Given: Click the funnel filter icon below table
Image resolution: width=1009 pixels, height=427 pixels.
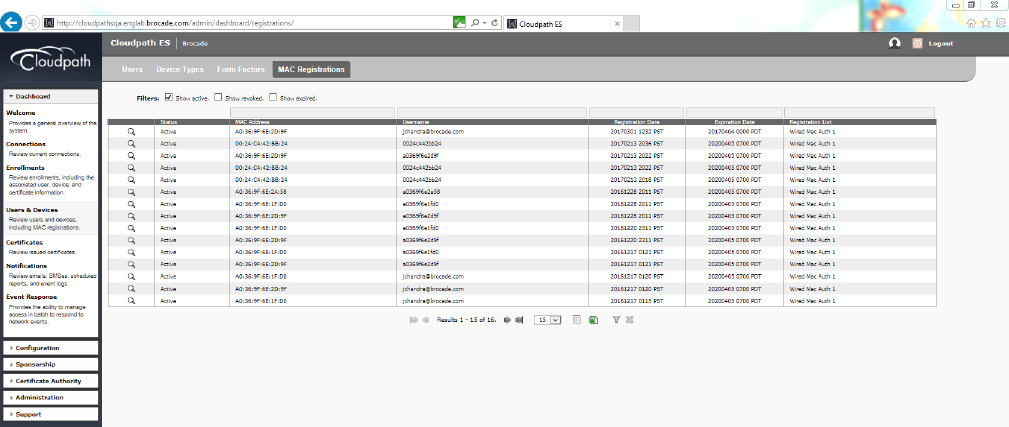Looking at the screenshot, I should point(616,320).
